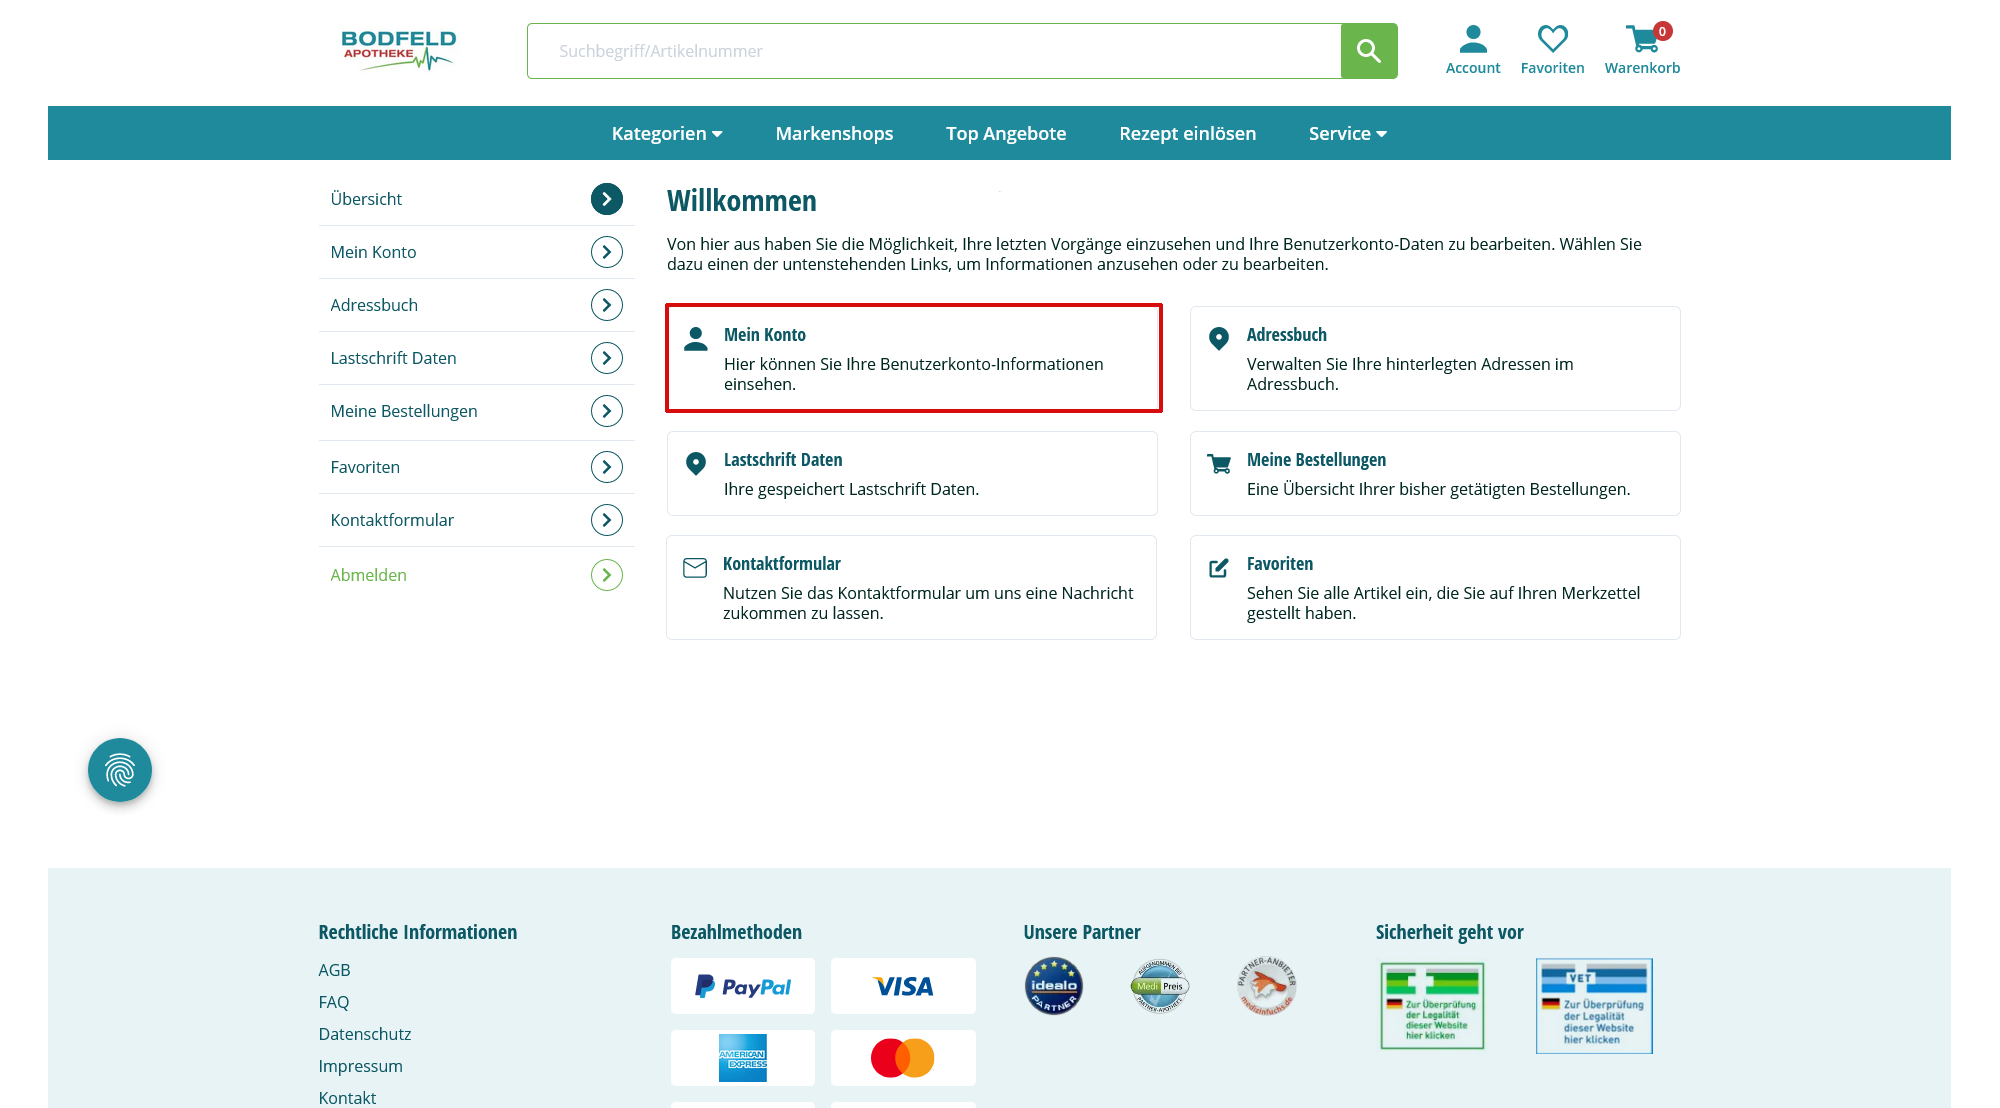Select Rezept einlösen in navigation bar
This screenshot has height=1108, width=2000.
[1187, 133]
